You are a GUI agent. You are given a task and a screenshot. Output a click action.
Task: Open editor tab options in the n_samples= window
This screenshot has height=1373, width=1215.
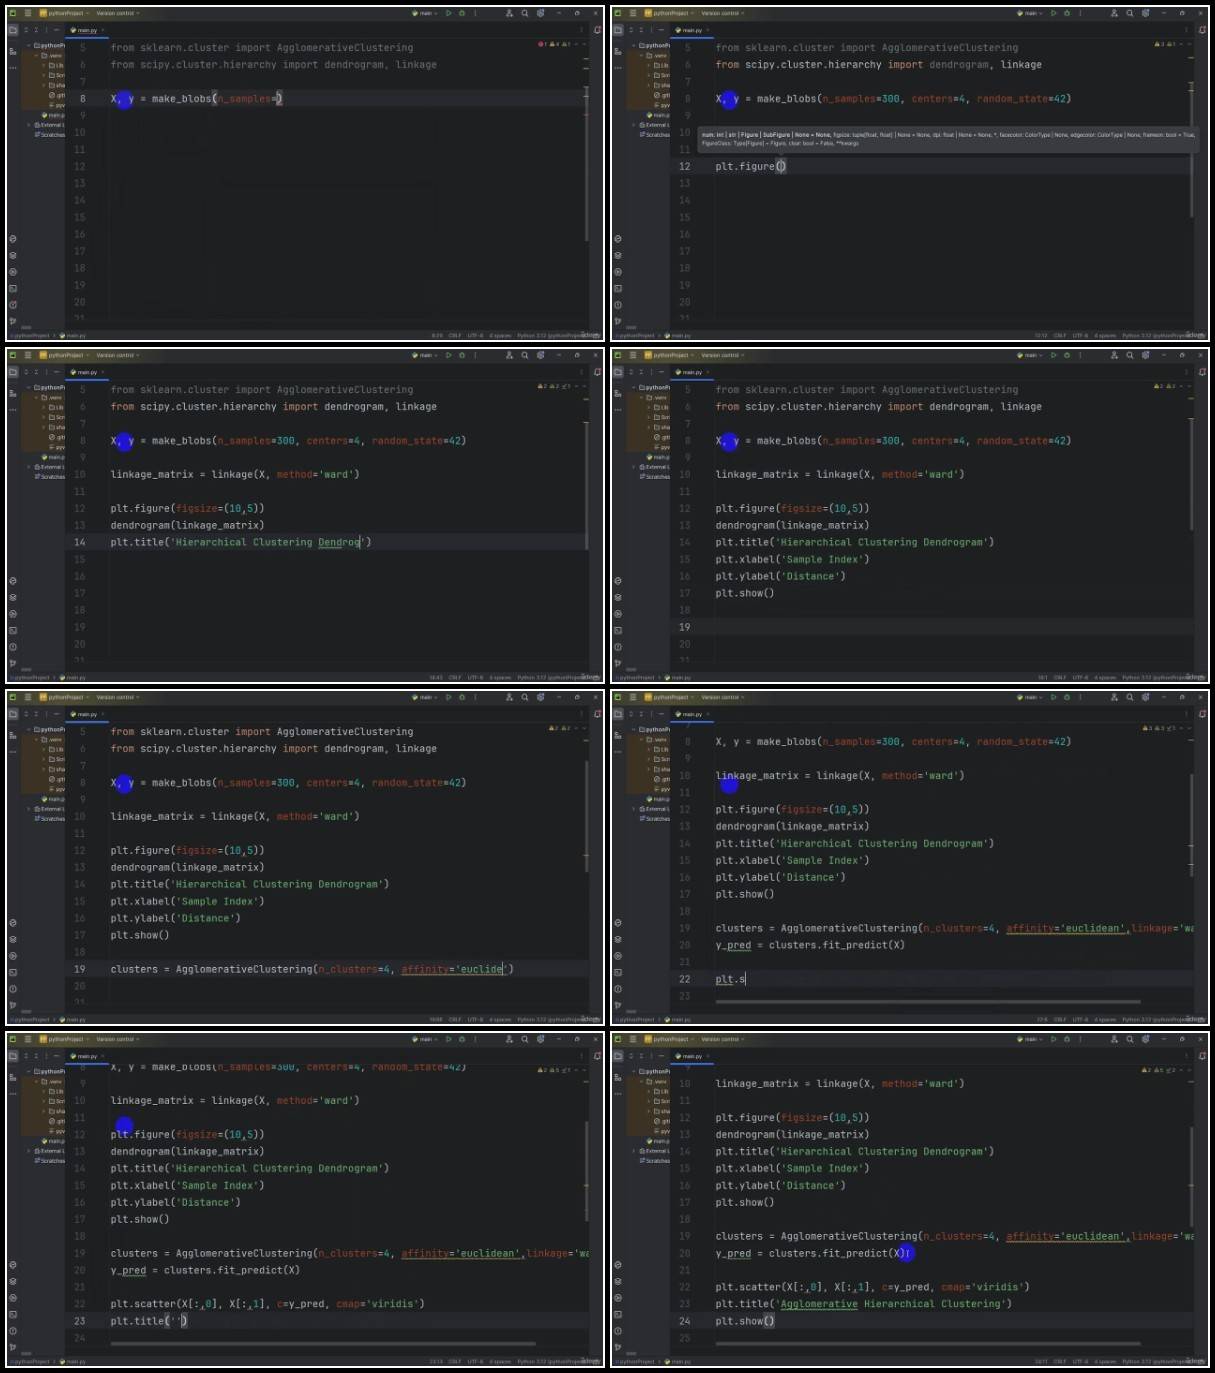tap(582, 31)
